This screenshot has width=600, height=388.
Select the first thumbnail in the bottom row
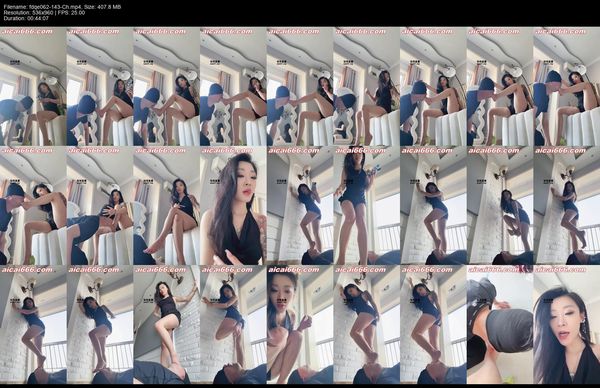33,325
